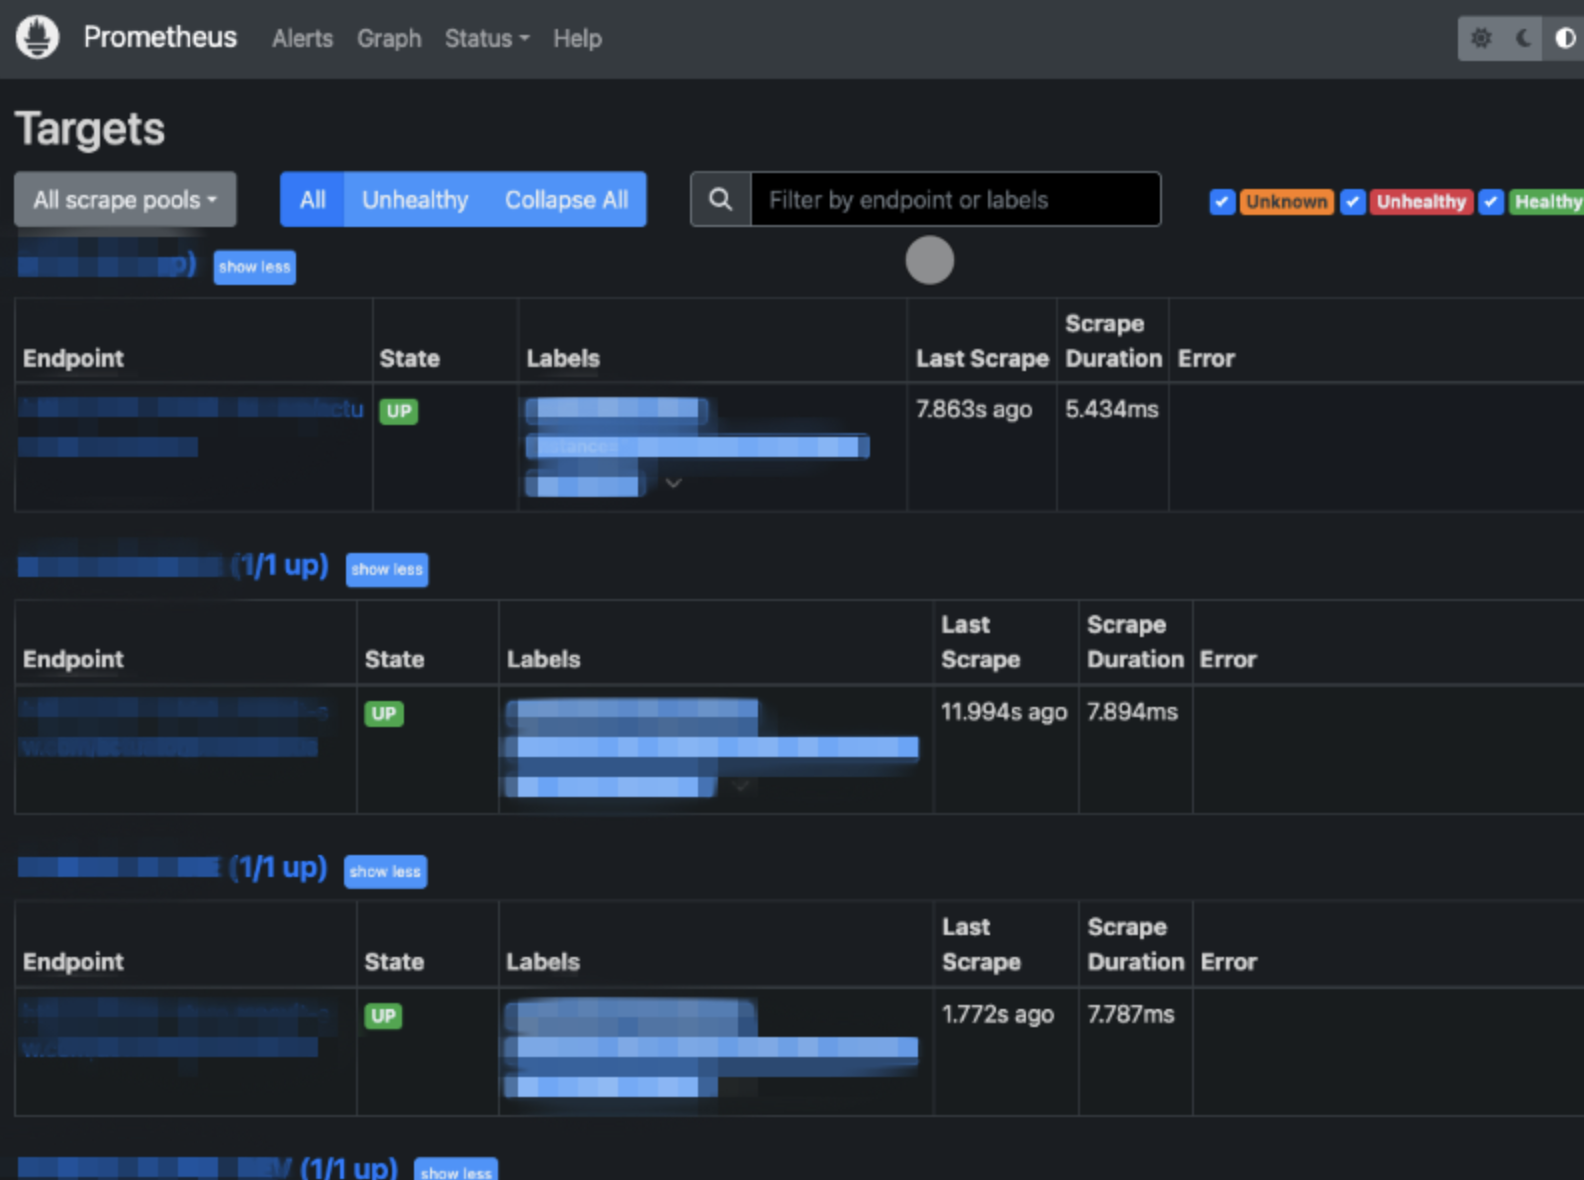Open the All scrape pools dropdown
1584x1180 pixels.
click(125, 199)
